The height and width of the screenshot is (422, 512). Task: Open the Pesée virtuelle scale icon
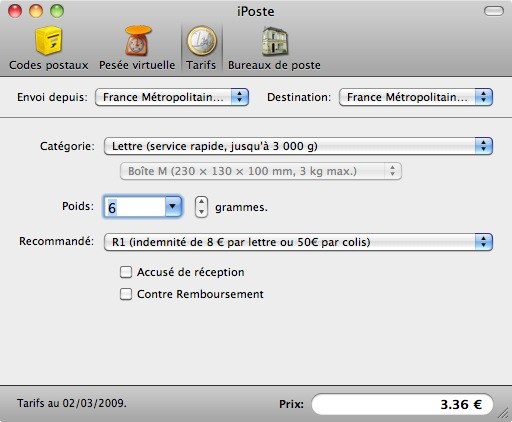[x=138, y=41]
